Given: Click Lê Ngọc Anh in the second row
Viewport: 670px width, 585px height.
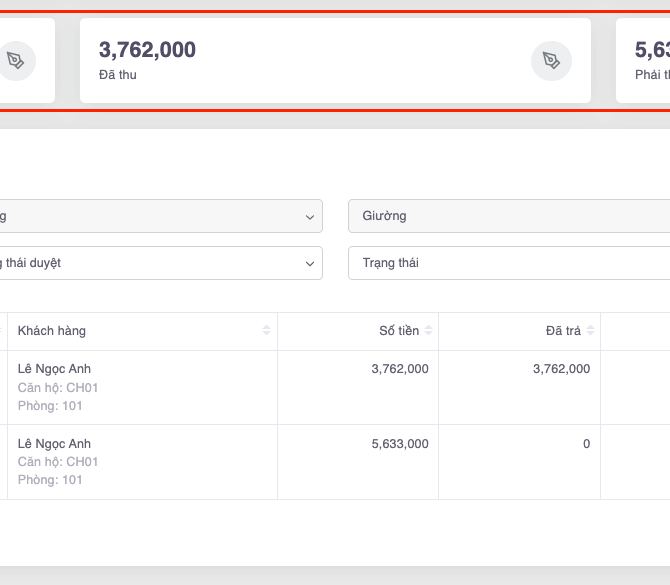Looking at the screenshot, I should pos(54,444).
